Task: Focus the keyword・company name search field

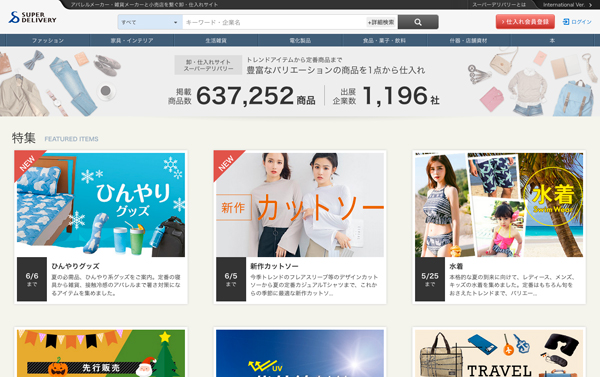Action: click(274, 22)
